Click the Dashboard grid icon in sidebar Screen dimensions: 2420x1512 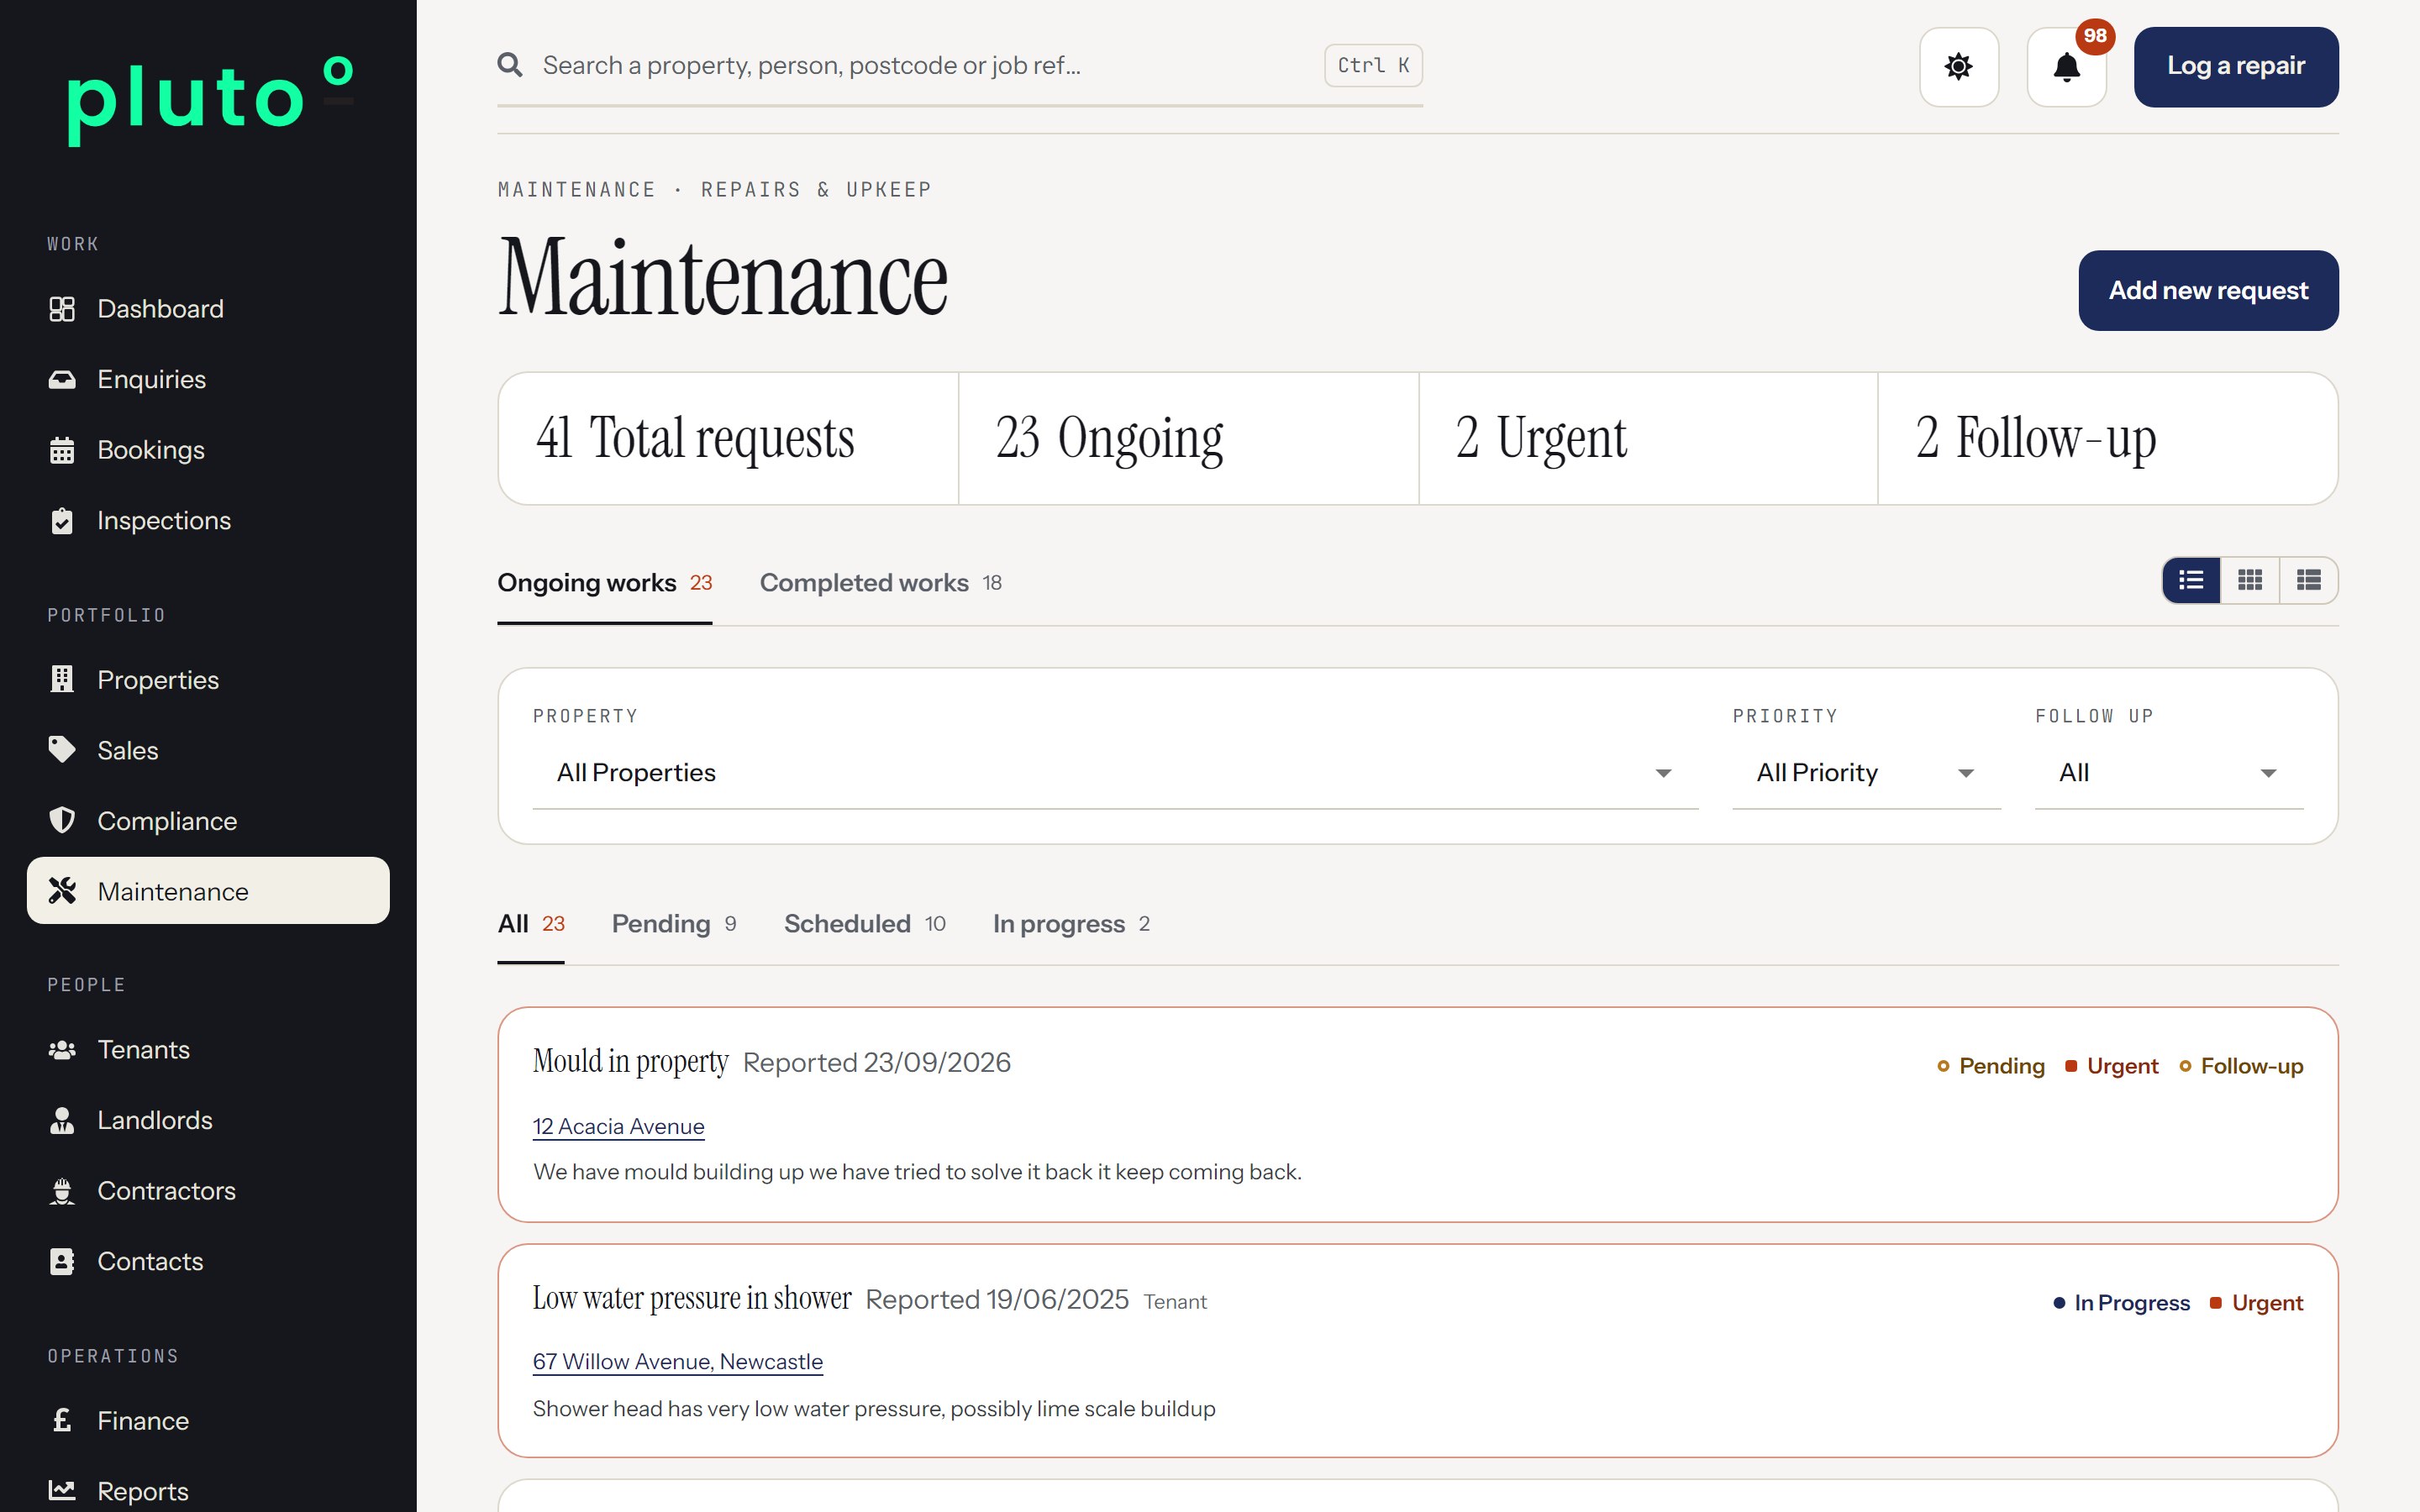tap(62, 309)
